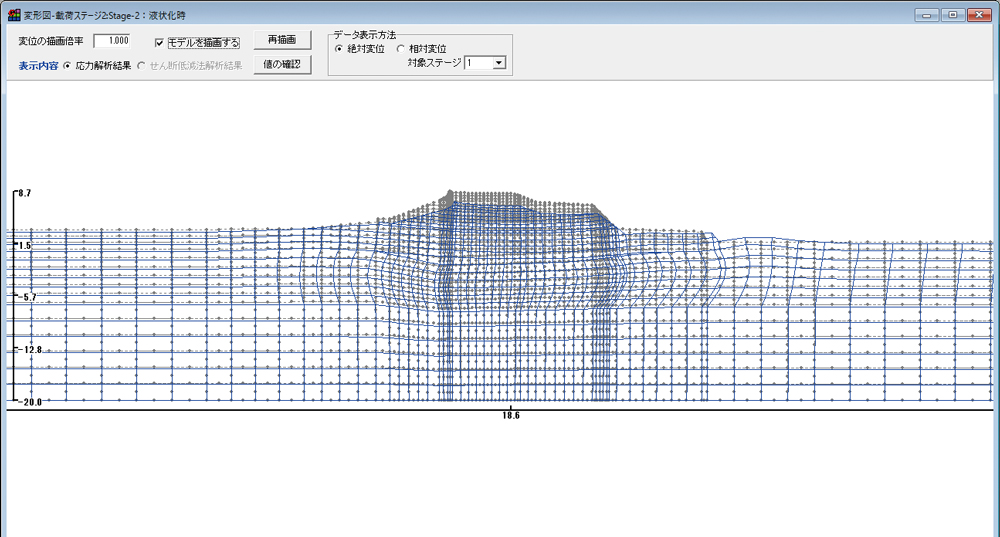The image size is (1000, 537).
Task: Choose the せん断低流法解析結果 radio option
Action: coord(141,66)
